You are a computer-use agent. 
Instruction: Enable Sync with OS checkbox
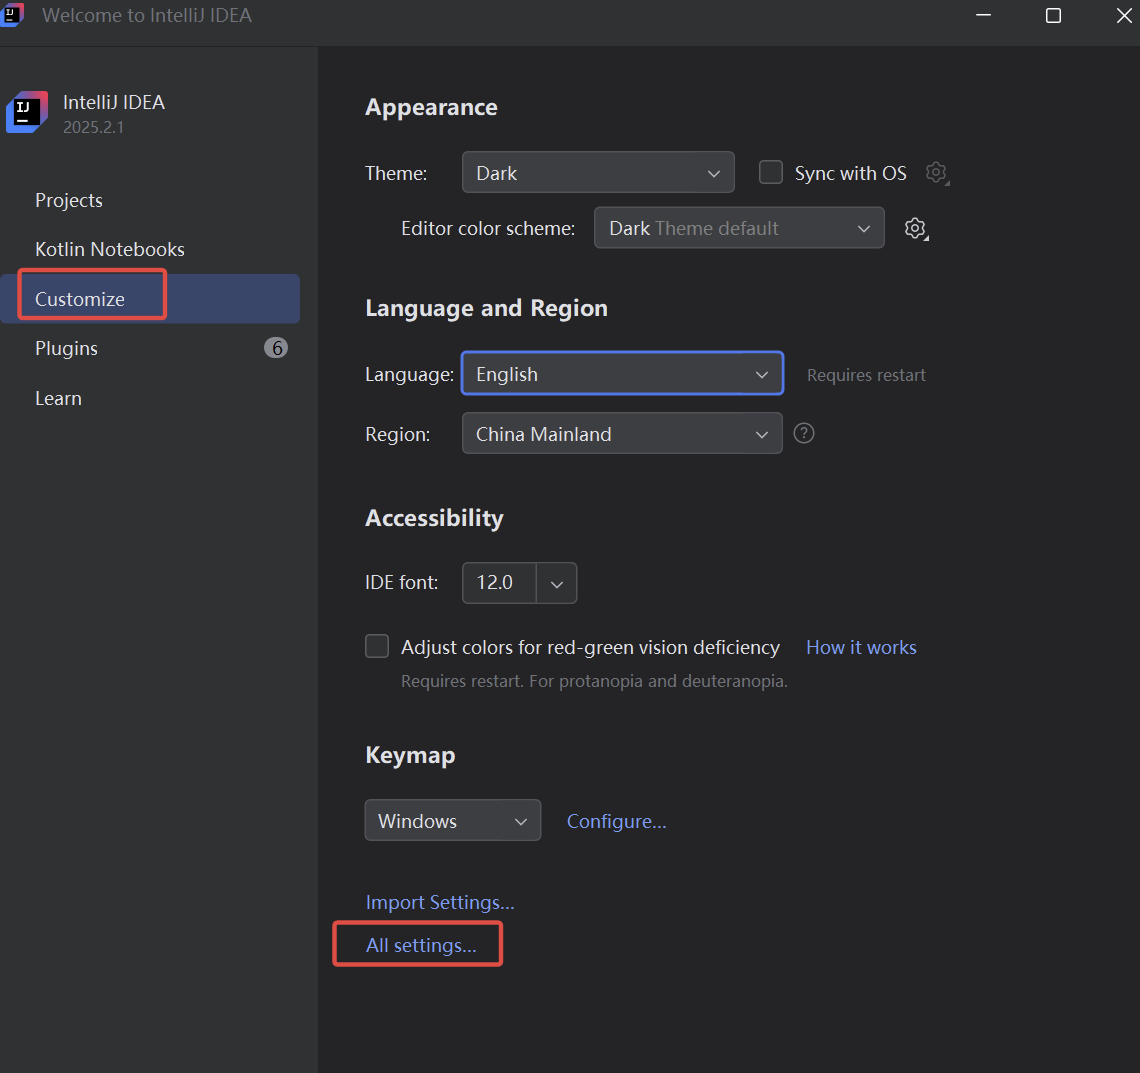(771, 172)
